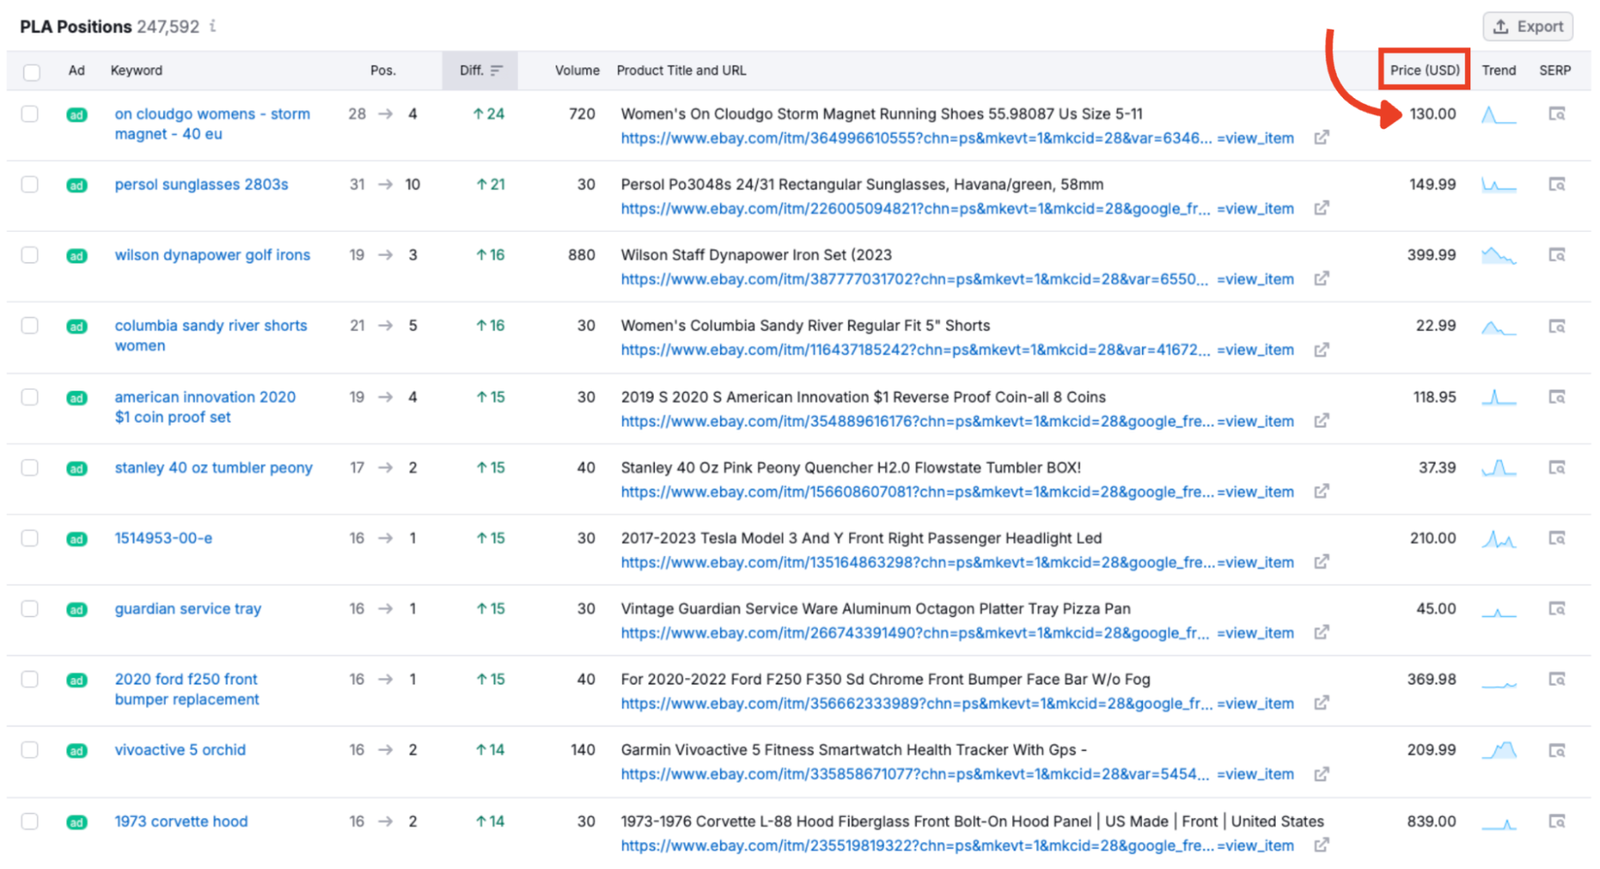The width and height of the screenshot is (1600, 869).
Task: Click product title 'Stanley 40 Oz Pink Peony Quencher'
Action: tap(850, 467)
